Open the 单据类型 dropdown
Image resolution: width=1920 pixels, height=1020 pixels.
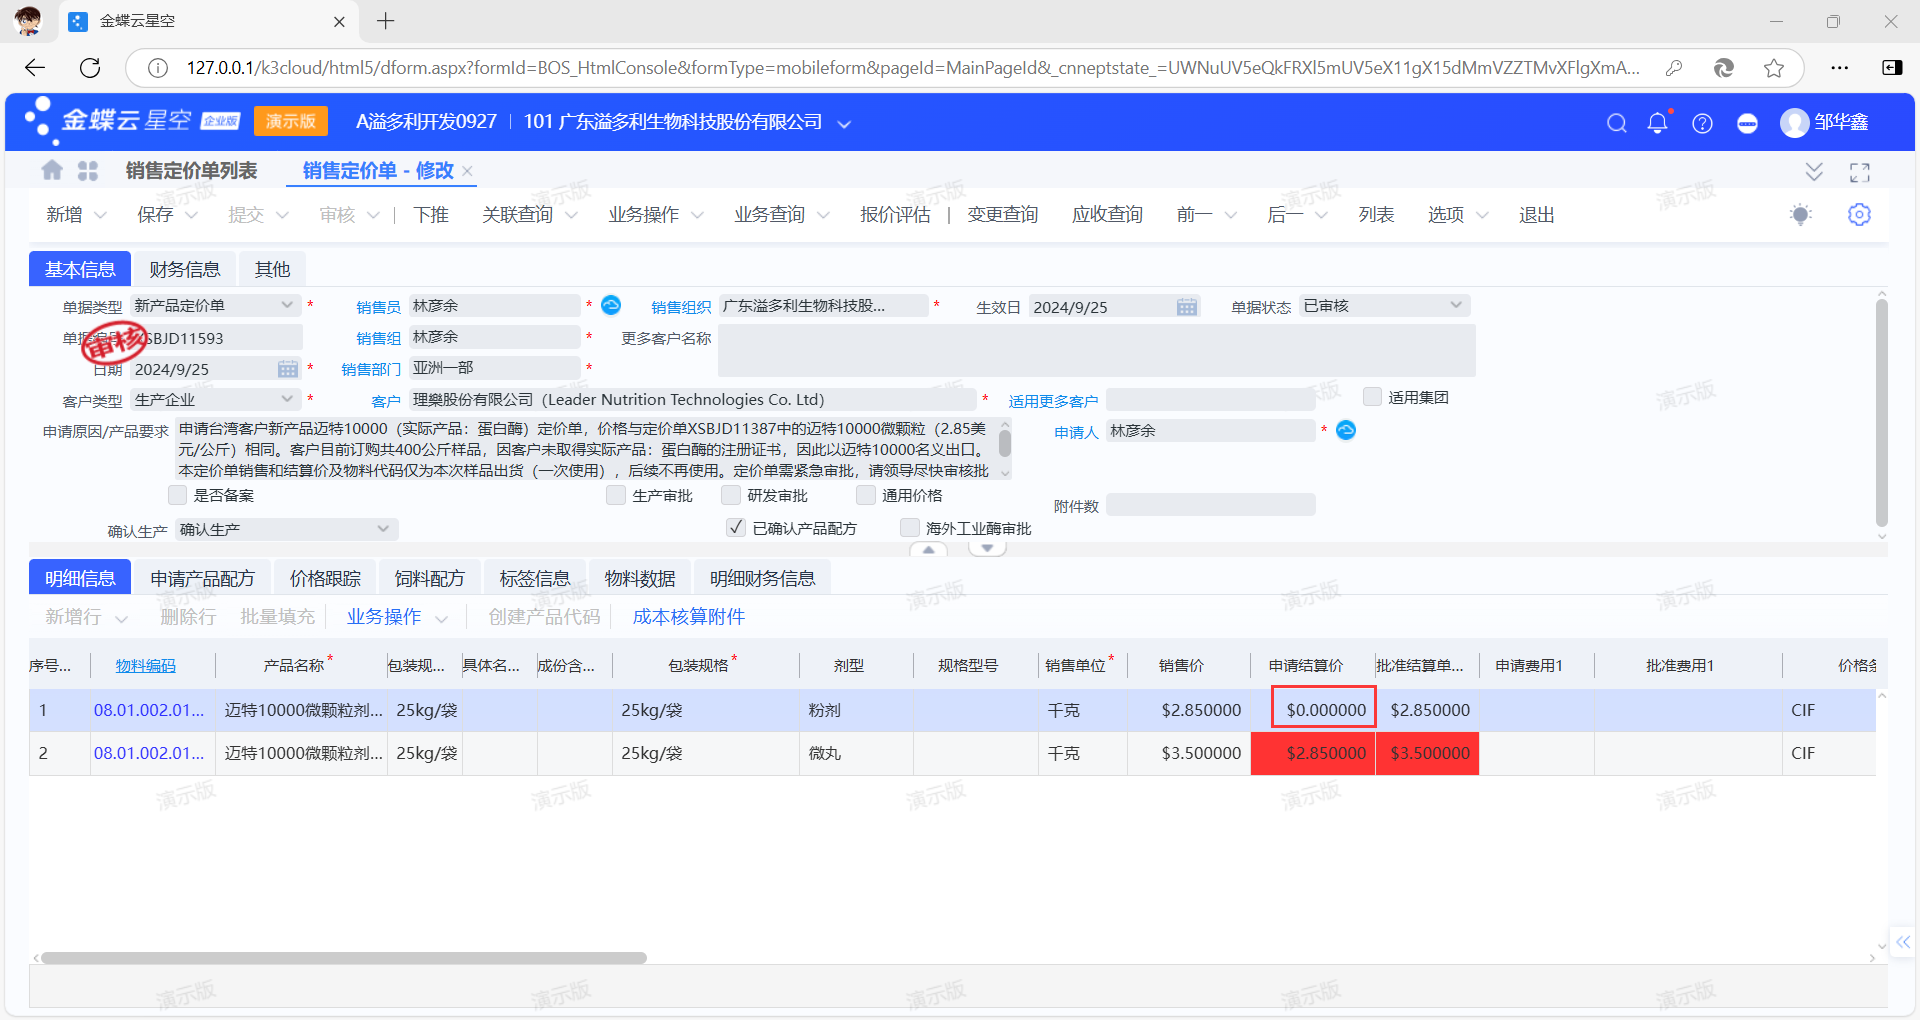(287, 305)
